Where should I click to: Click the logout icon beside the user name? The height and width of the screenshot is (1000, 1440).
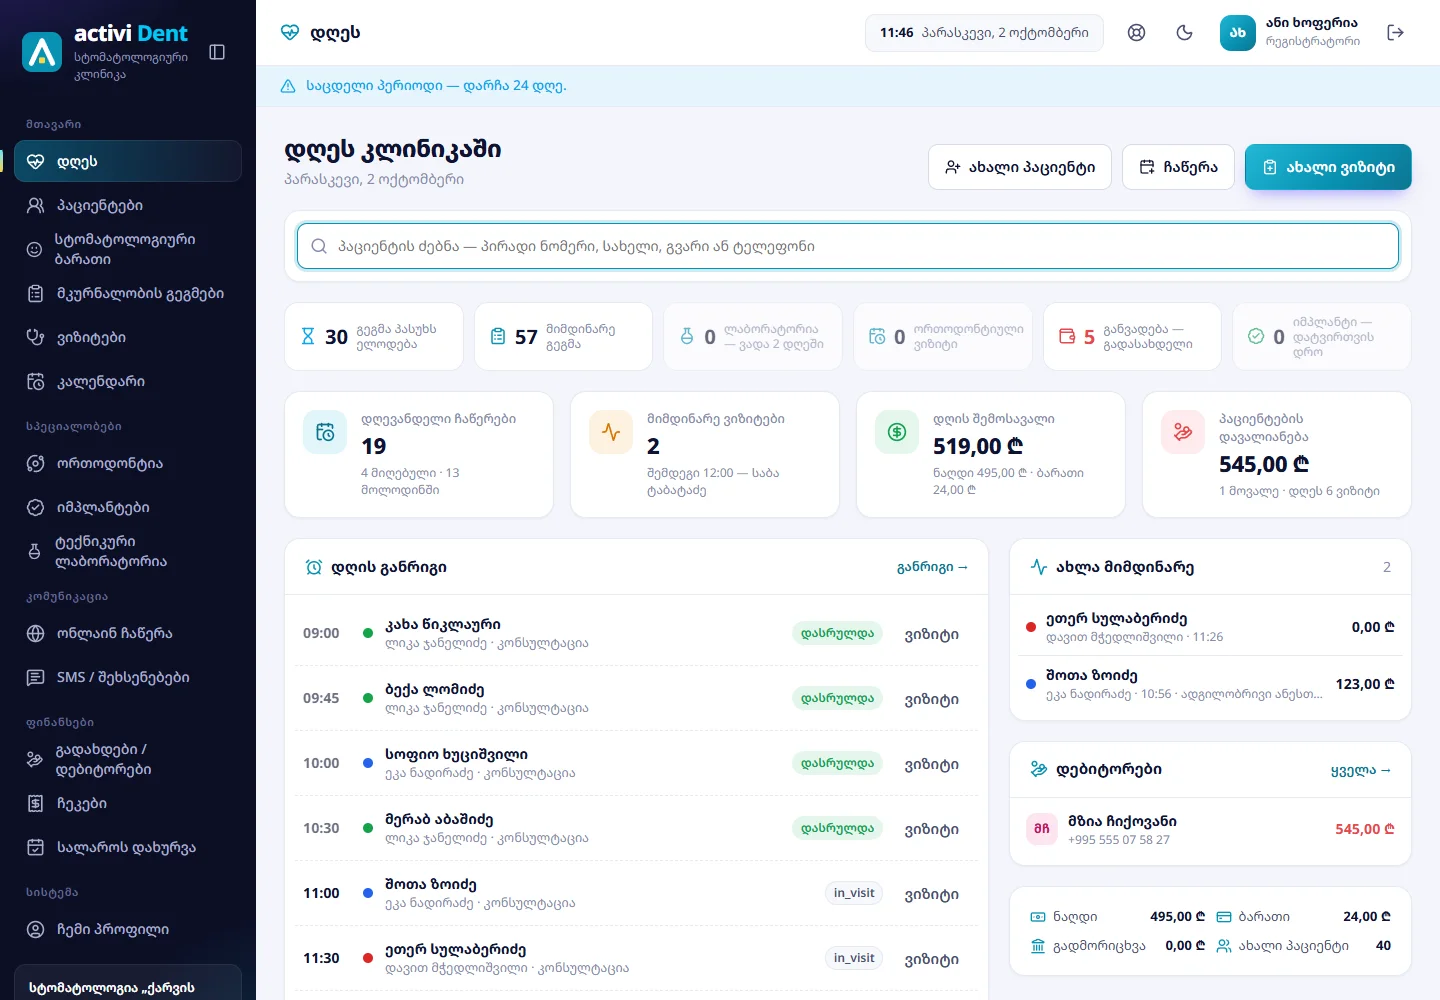1396,32
